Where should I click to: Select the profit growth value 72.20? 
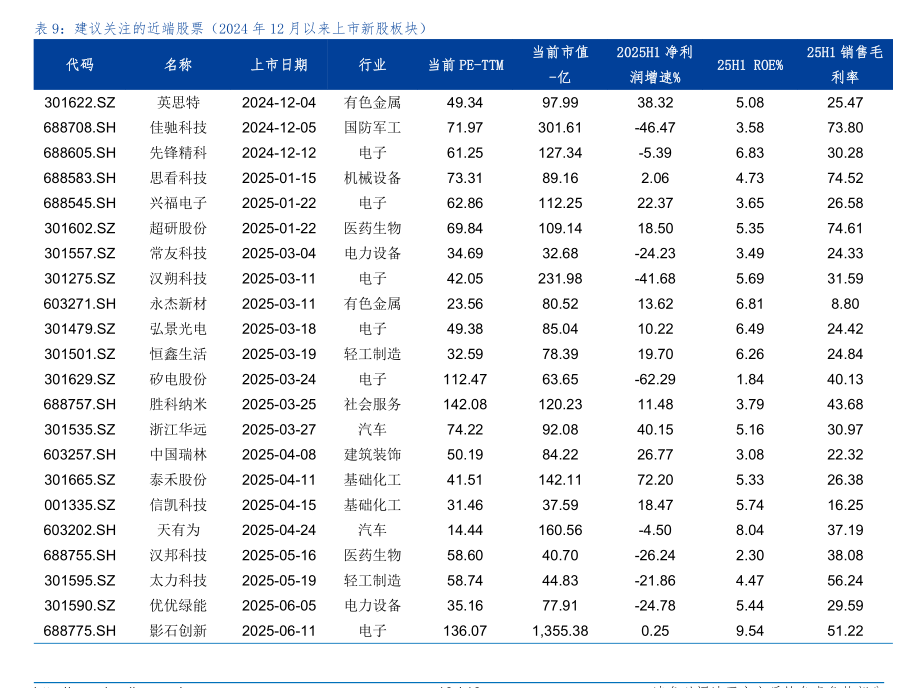[655, 479]
